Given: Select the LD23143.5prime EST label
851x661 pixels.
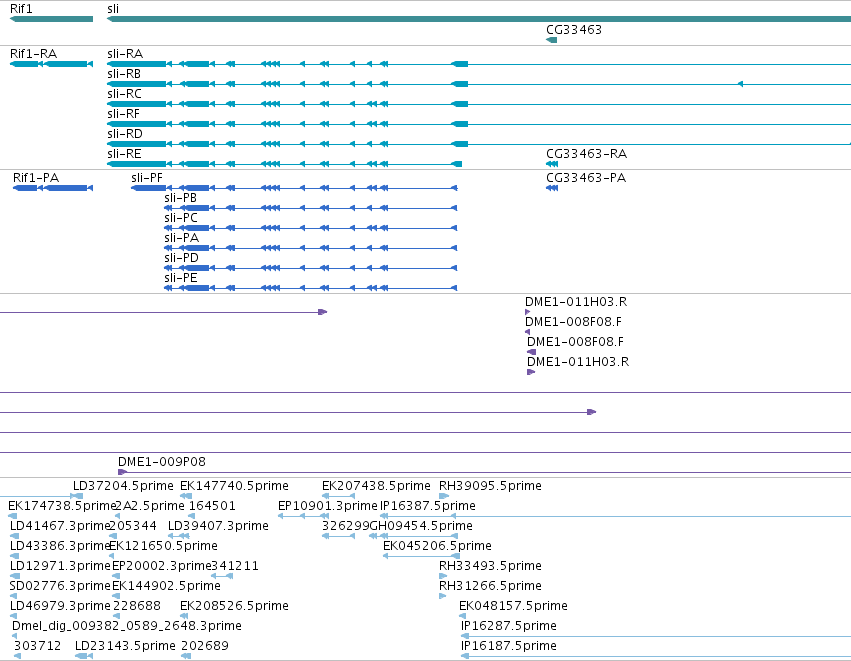Looking at the screenshot, I should pyautogui.click(x=125, y=646).
